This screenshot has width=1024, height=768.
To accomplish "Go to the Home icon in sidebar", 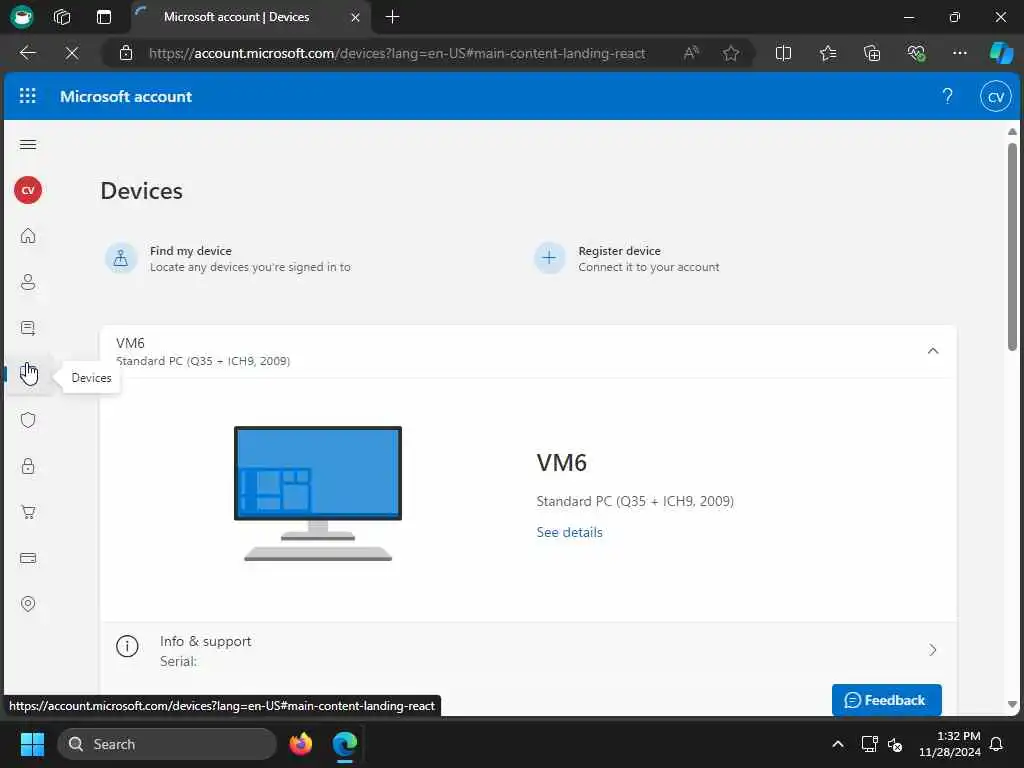I will tap(27, 236).
